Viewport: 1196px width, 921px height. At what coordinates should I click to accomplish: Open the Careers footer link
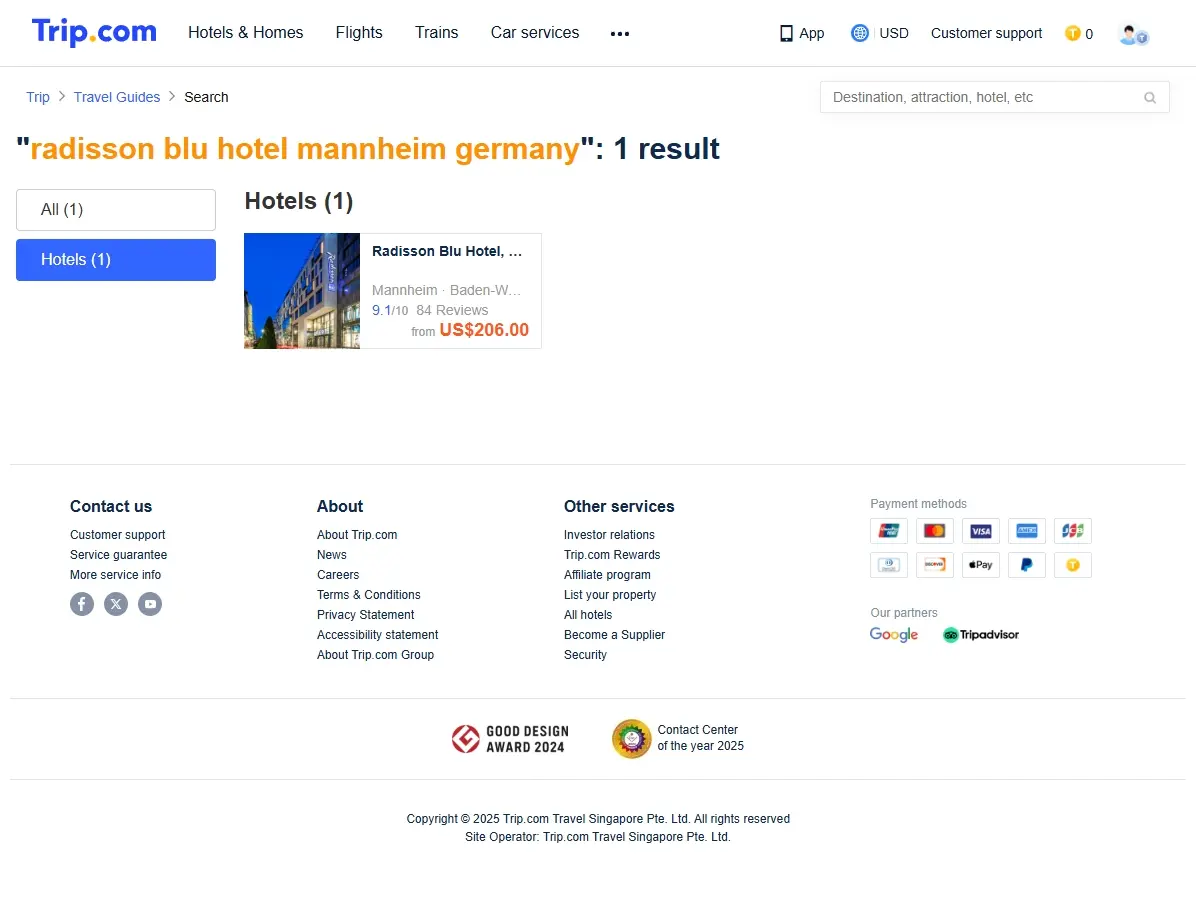338,575
